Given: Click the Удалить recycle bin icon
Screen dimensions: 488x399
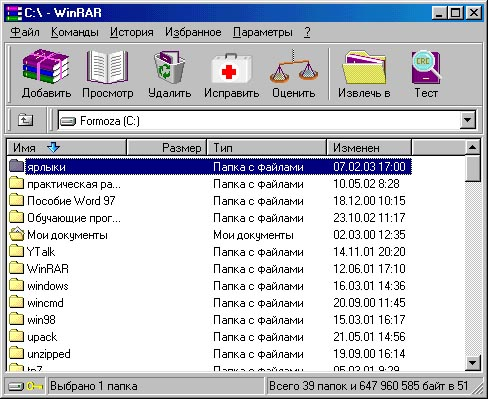Looking at the screenshot, I should coord(169,67).
